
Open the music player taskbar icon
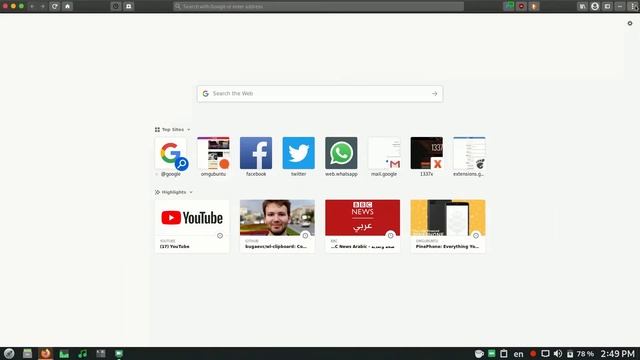82,353
